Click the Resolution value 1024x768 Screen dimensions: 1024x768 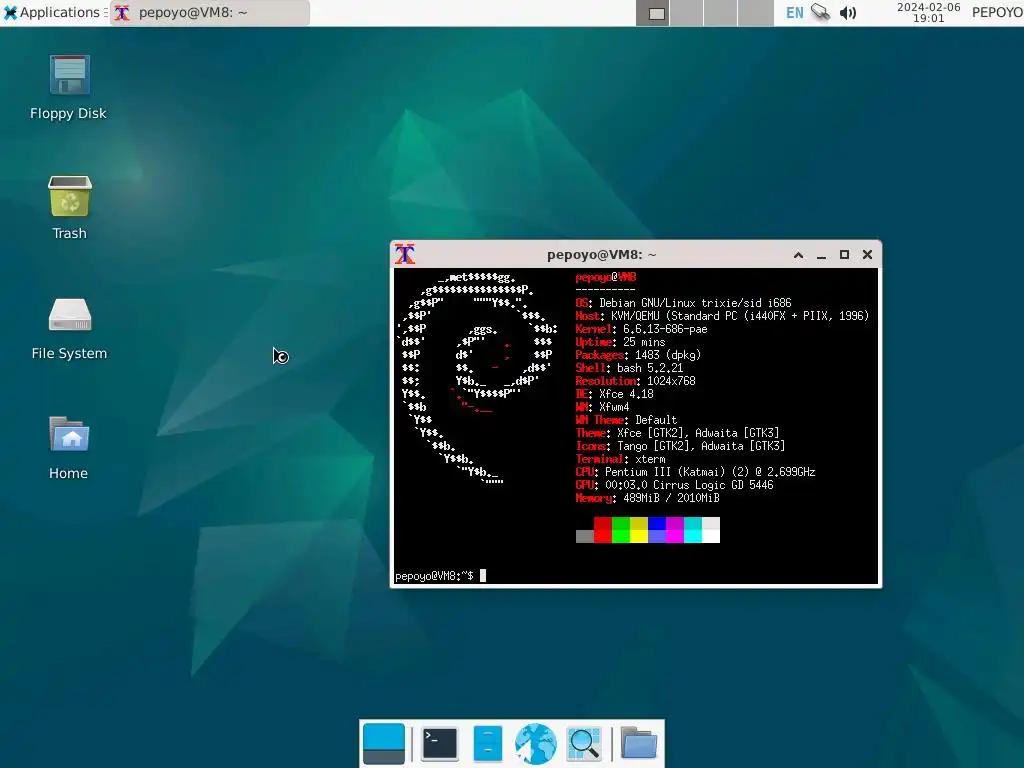(x=671, y=381)
